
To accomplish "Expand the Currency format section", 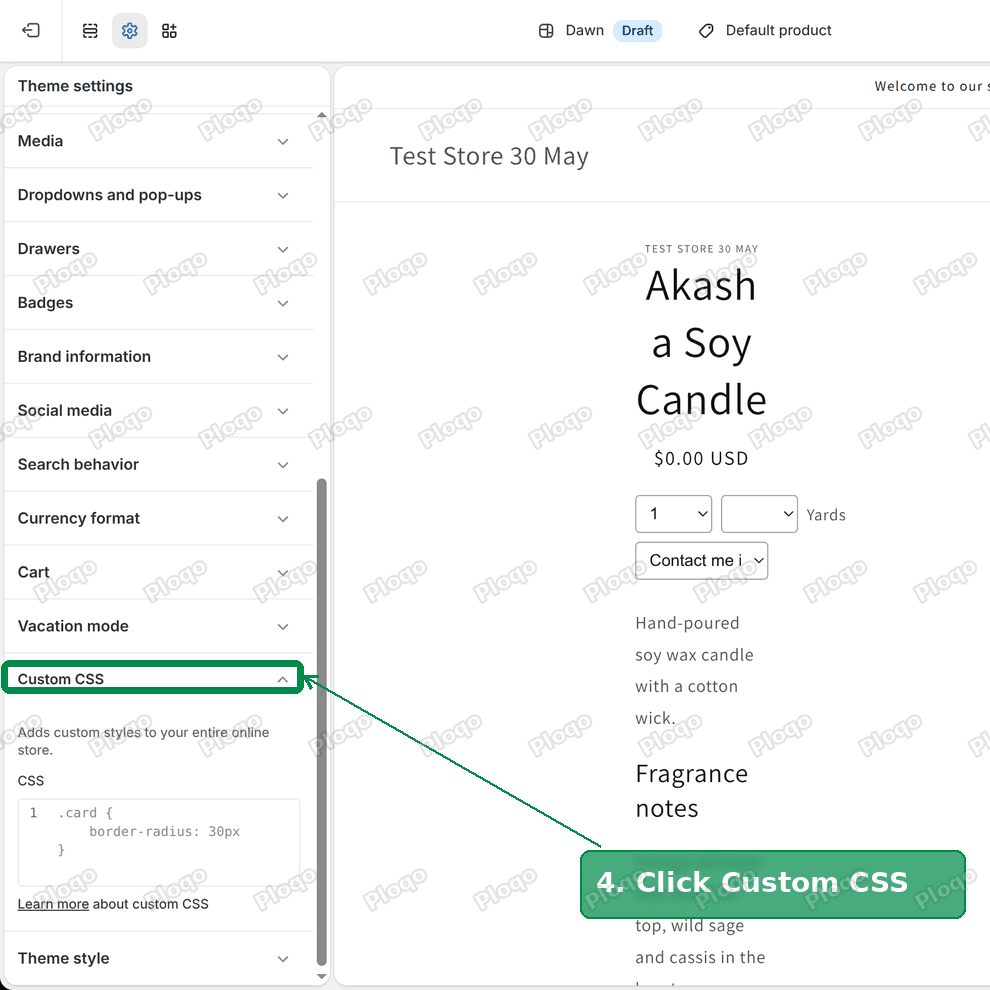I will 158,518.
